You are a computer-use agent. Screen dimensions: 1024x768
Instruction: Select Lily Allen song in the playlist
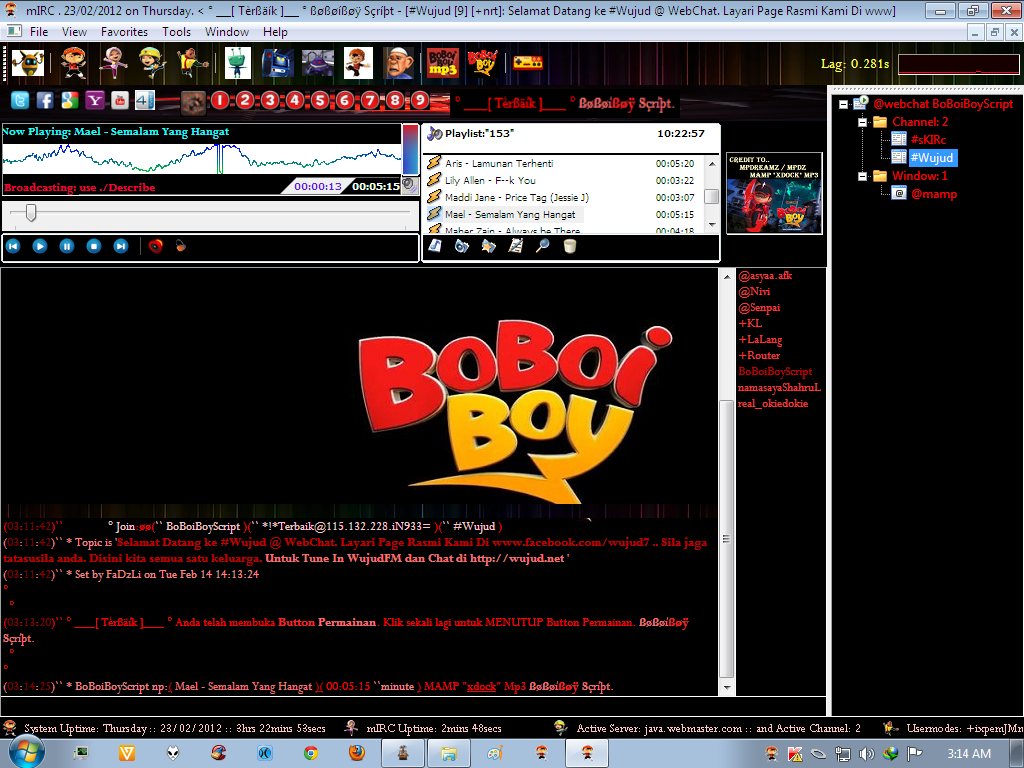[x=490, y=181]
